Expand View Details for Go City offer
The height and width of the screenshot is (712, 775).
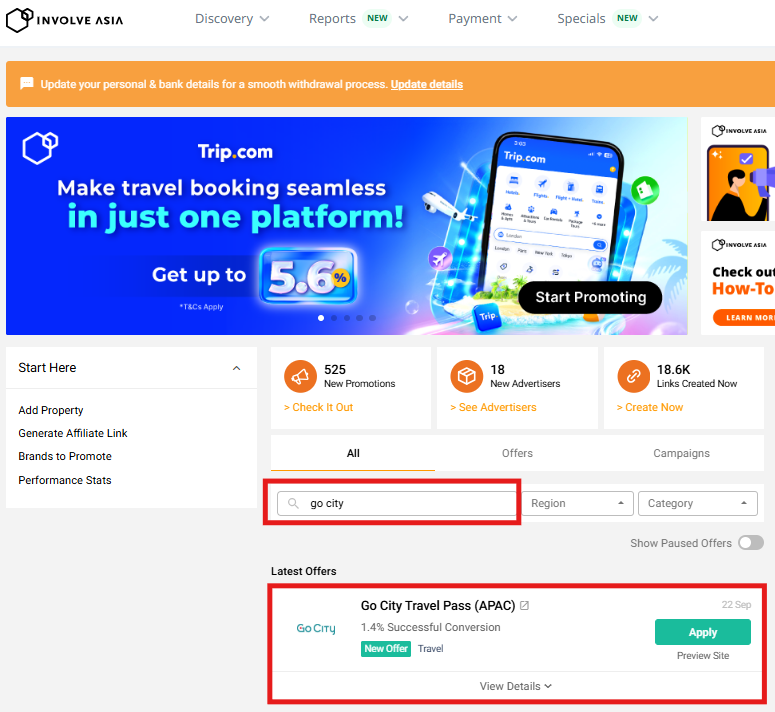point(515,686)
